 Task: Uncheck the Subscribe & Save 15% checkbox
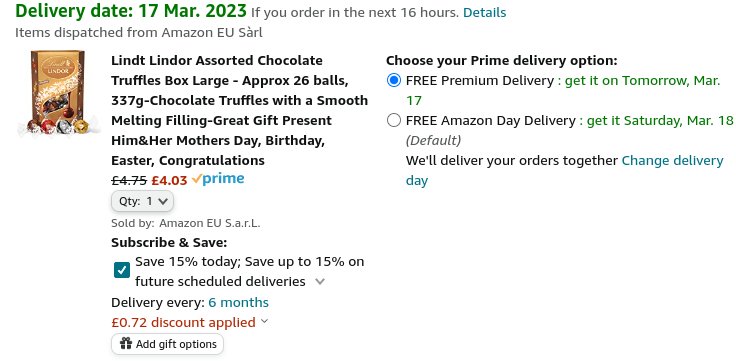(x=122, y=270)
